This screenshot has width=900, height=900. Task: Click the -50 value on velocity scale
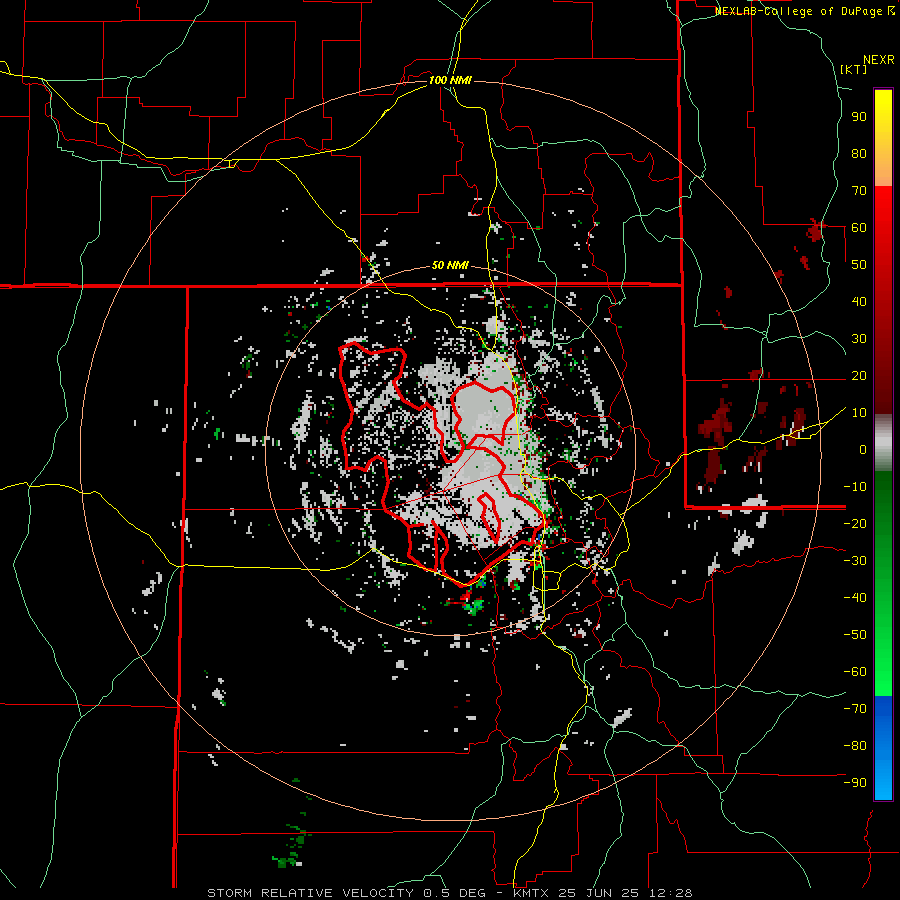click(855, 635)
